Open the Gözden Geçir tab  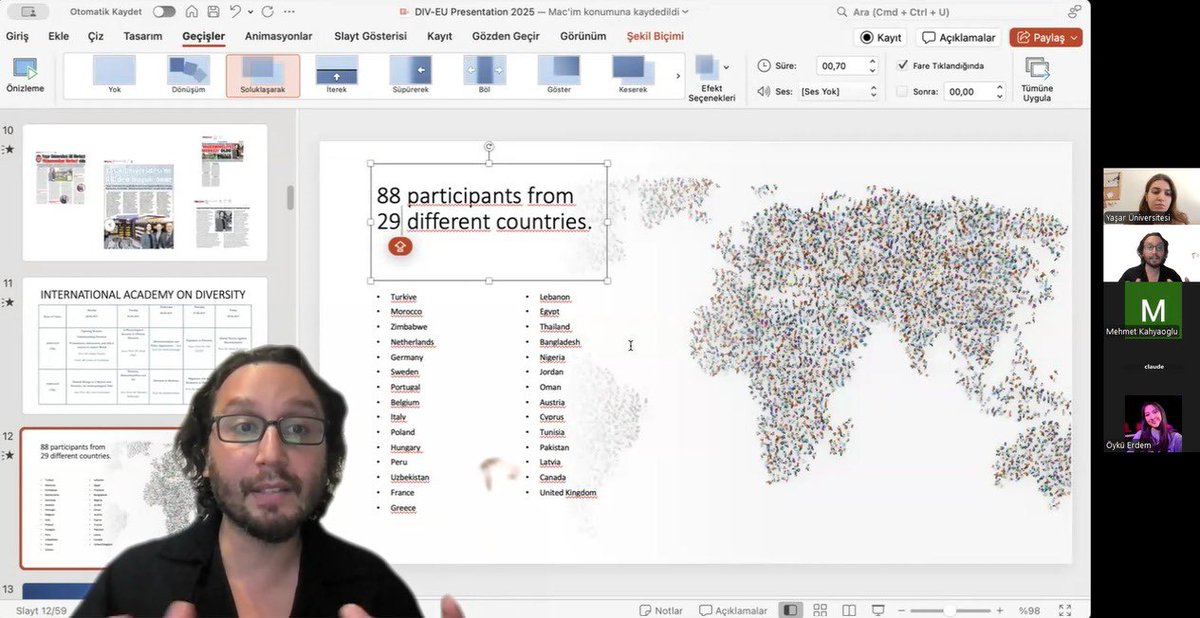[505, 36]
